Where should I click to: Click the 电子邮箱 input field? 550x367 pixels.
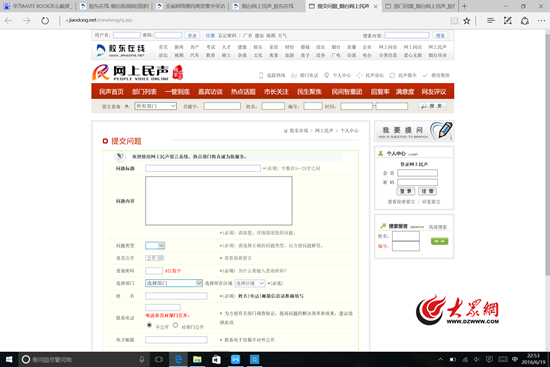coord(176,340)
